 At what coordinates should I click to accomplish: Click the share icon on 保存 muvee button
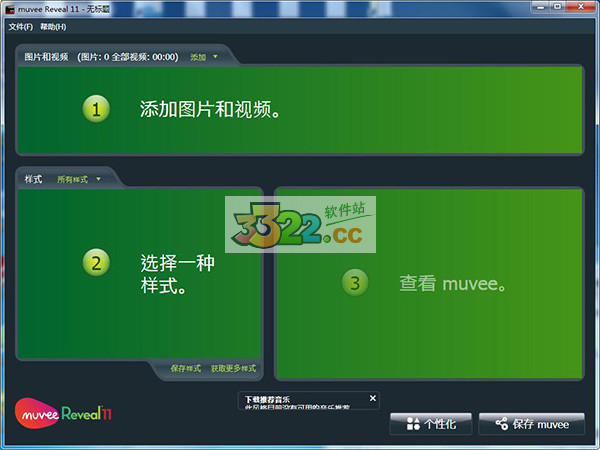tap(502, 424)
